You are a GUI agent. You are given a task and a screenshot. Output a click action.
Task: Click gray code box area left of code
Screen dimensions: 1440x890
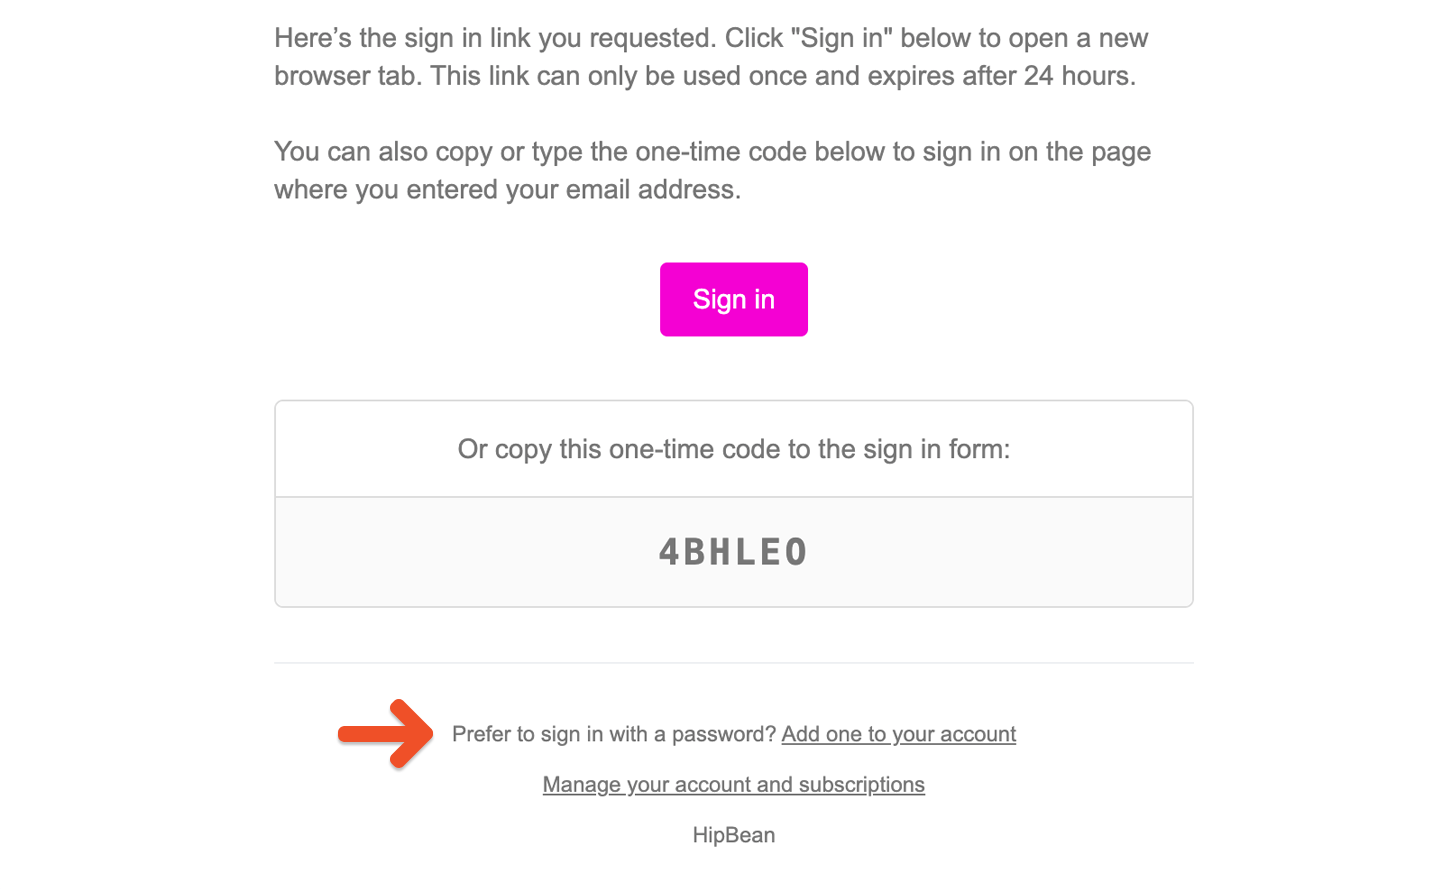coord(466,552)
